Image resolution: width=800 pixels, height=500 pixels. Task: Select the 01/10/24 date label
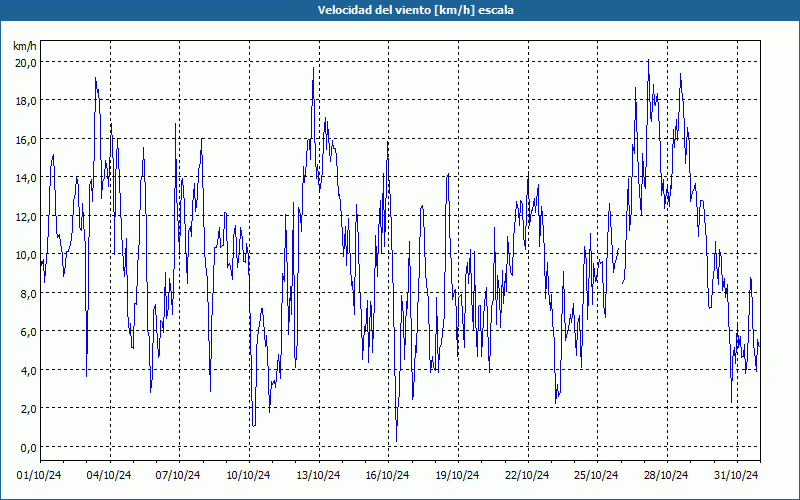coord(39,476)
